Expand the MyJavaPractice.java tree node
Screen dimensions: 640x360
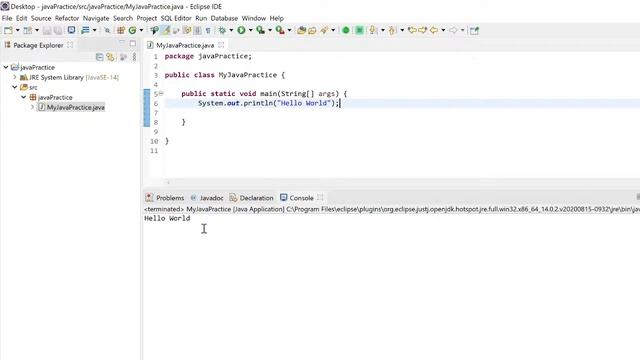coord(32,107)
